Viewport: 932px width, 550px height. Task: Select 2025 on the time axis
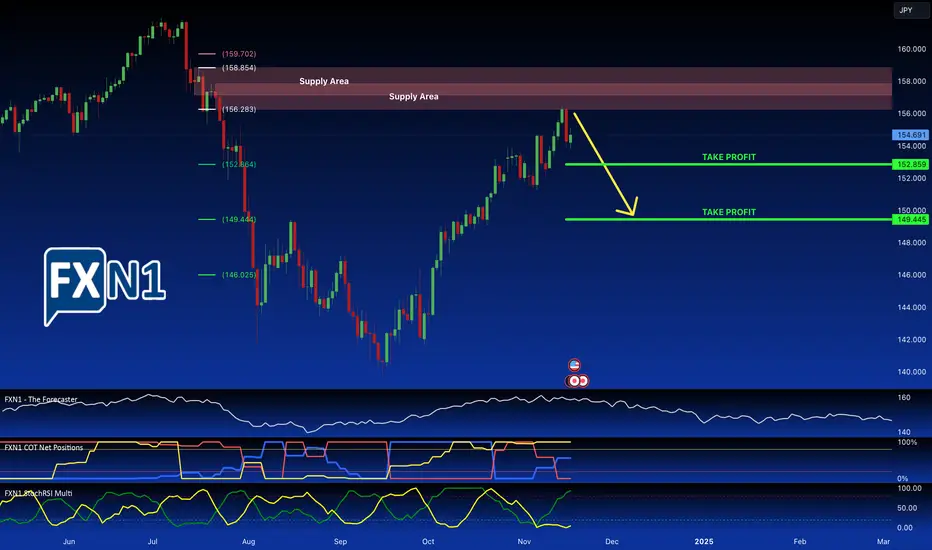click(x=704, y=541)
